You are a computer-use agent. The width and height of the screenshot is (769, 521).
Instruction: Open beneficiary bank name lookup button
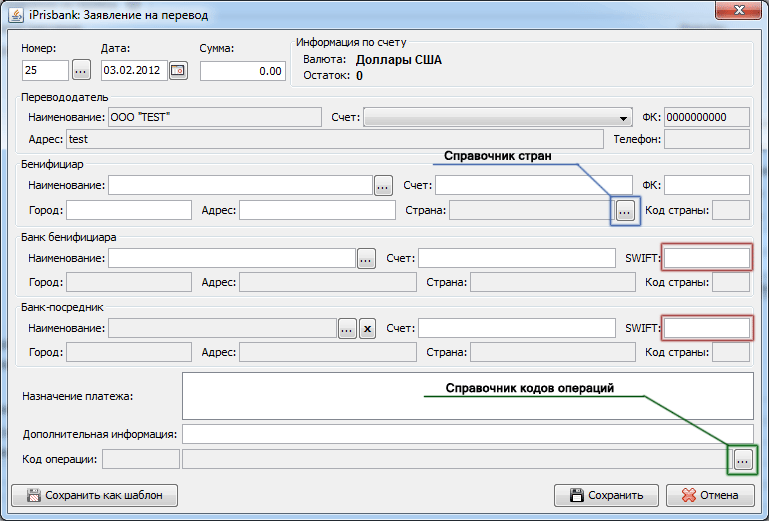click(x=366, y=259)
